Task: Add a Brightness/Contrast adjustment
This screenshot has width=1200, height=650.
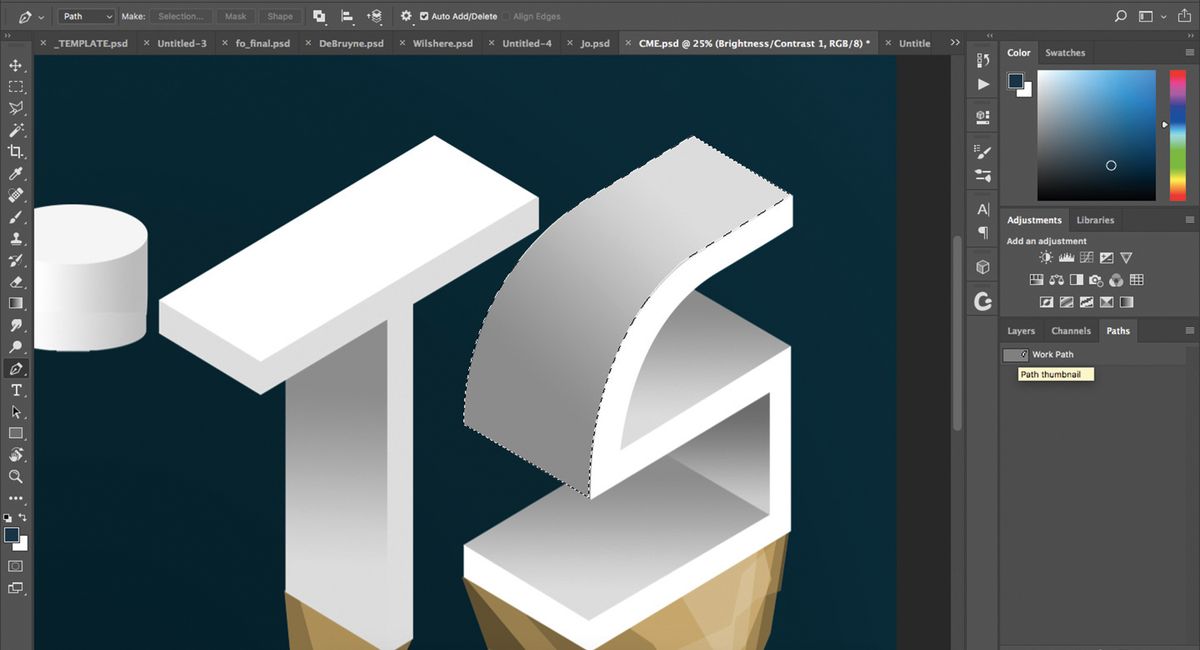Action: point(1046,257)
